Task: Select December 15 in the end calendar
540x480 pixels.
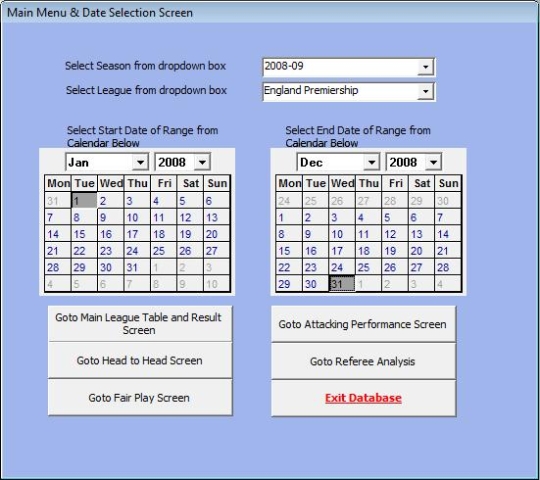Action: point(289,251)
